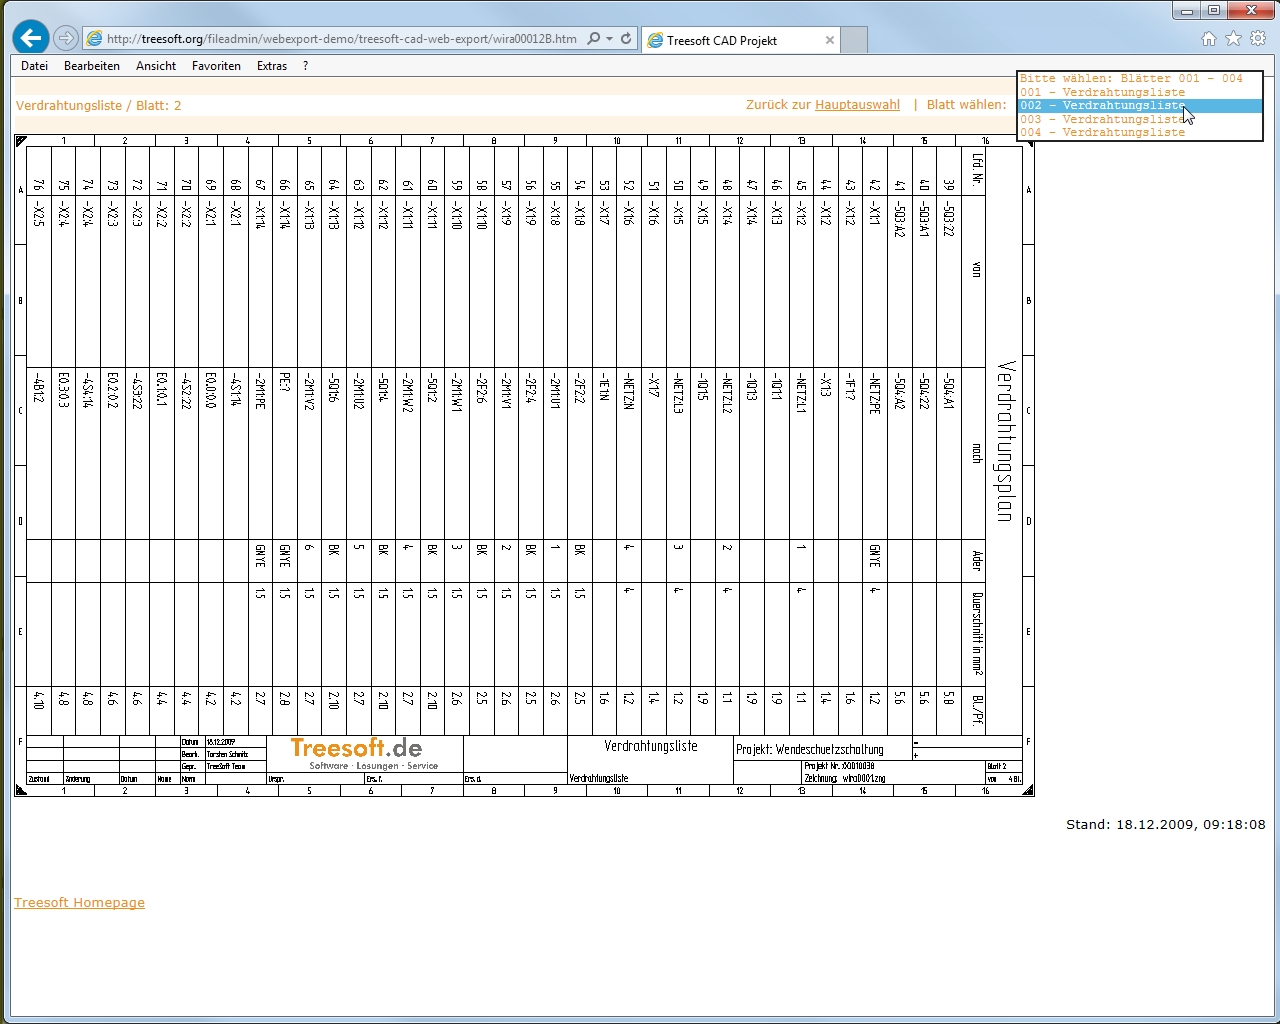Open the Ansicht menu
Image resolution: width=1280 pixels, height=1024 pixels.
156,66
